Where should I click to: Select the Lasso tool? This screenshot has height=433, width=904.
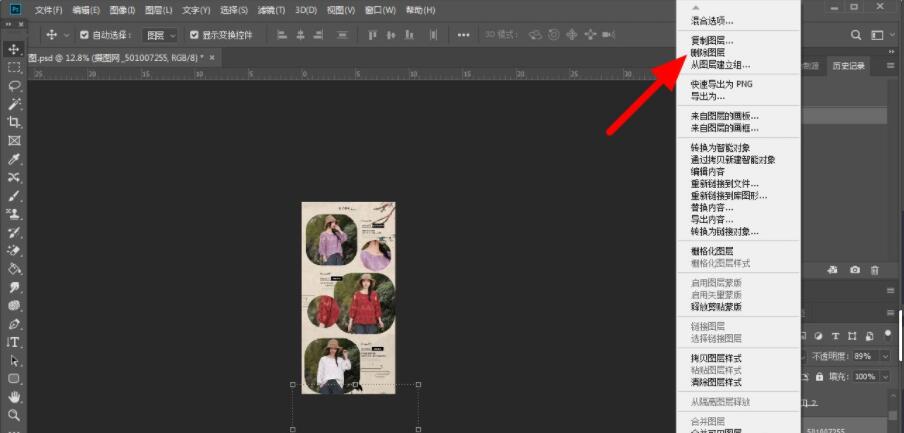(x=14, y=86)
